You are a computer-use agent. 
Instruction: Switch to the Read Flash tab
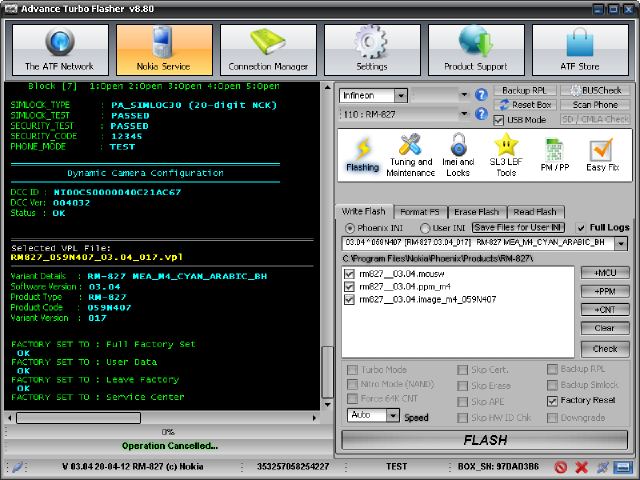[x=535, y=212]
